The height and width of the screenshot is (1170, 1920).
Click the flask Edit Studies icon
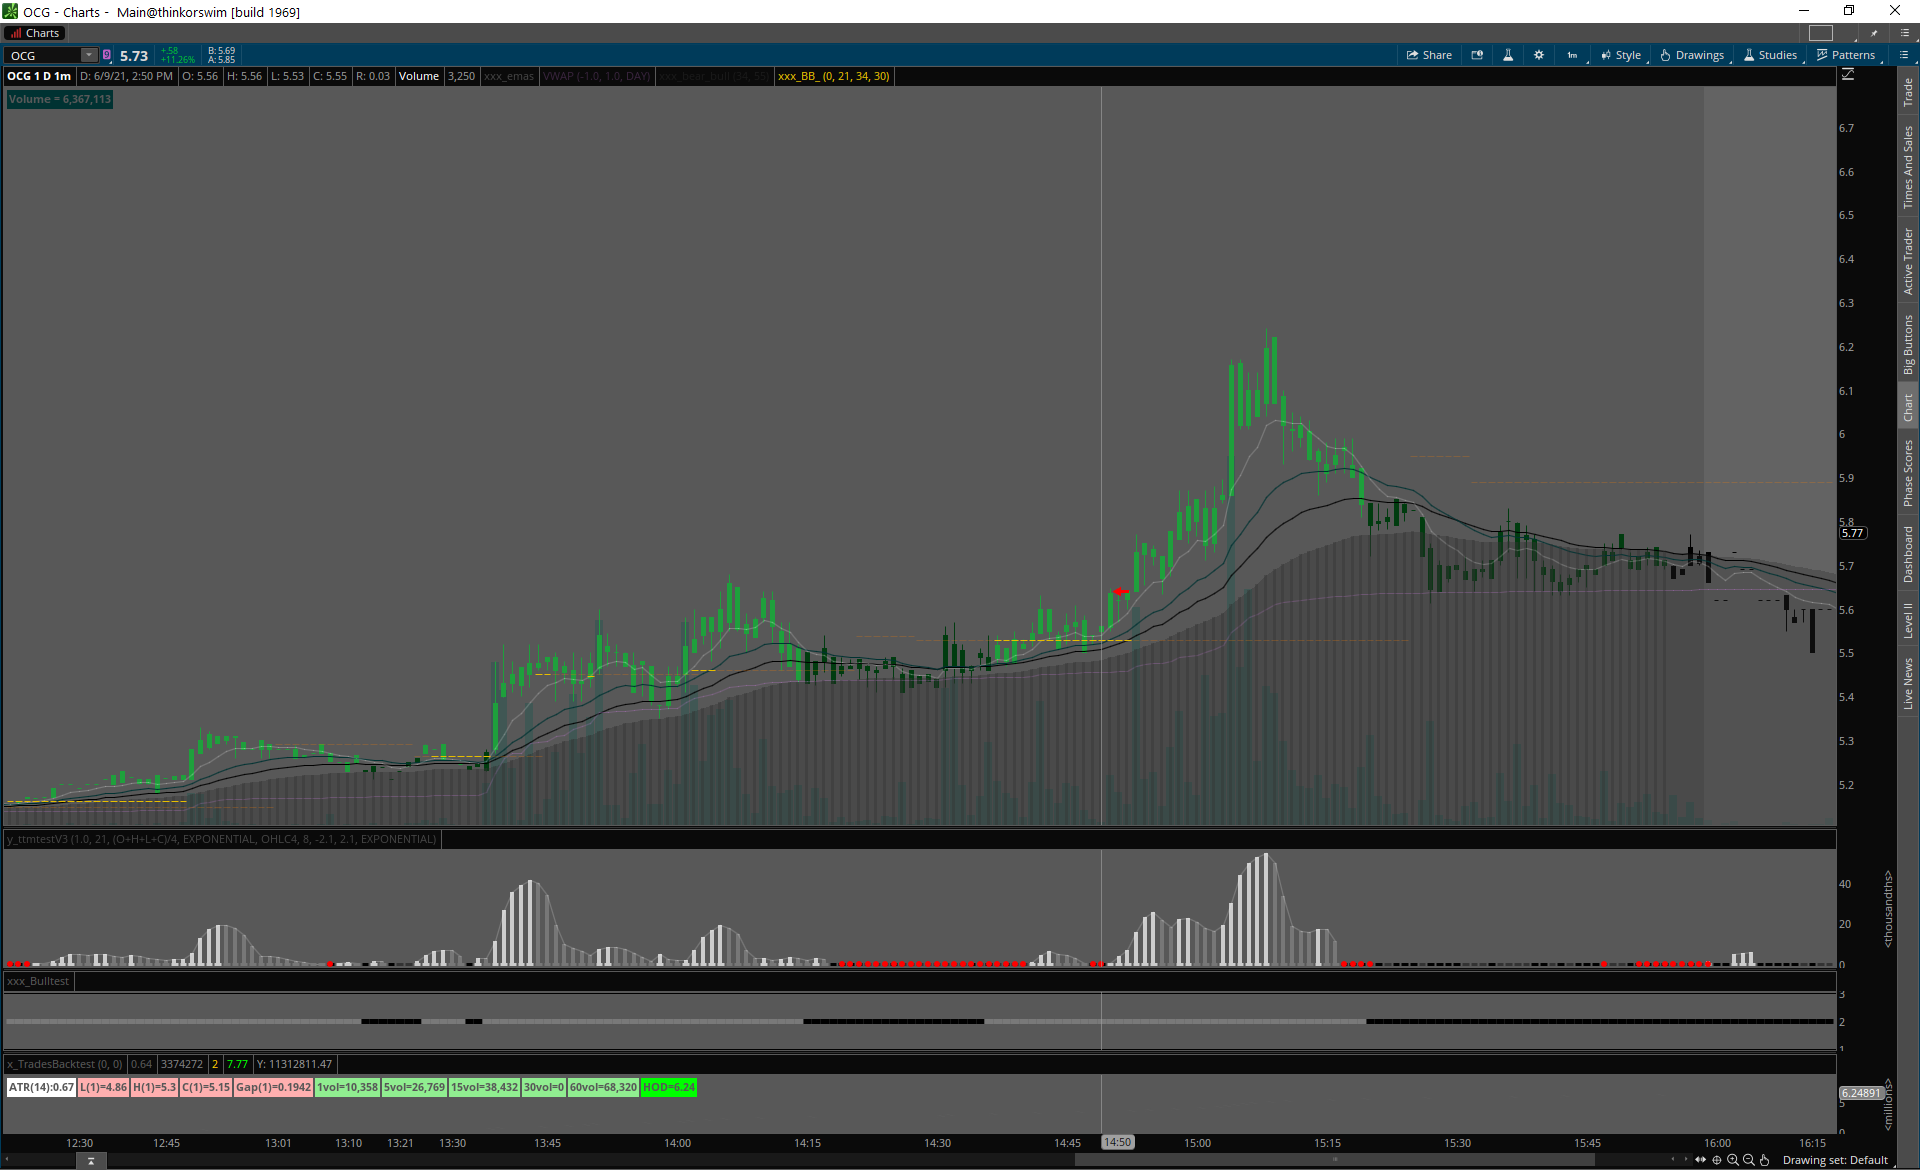tap(1508, 55)
